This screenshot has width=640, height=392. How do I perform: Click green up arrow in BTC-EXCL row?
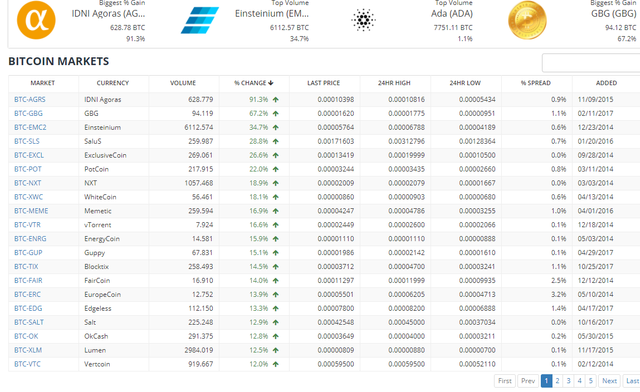click(276, 155)
